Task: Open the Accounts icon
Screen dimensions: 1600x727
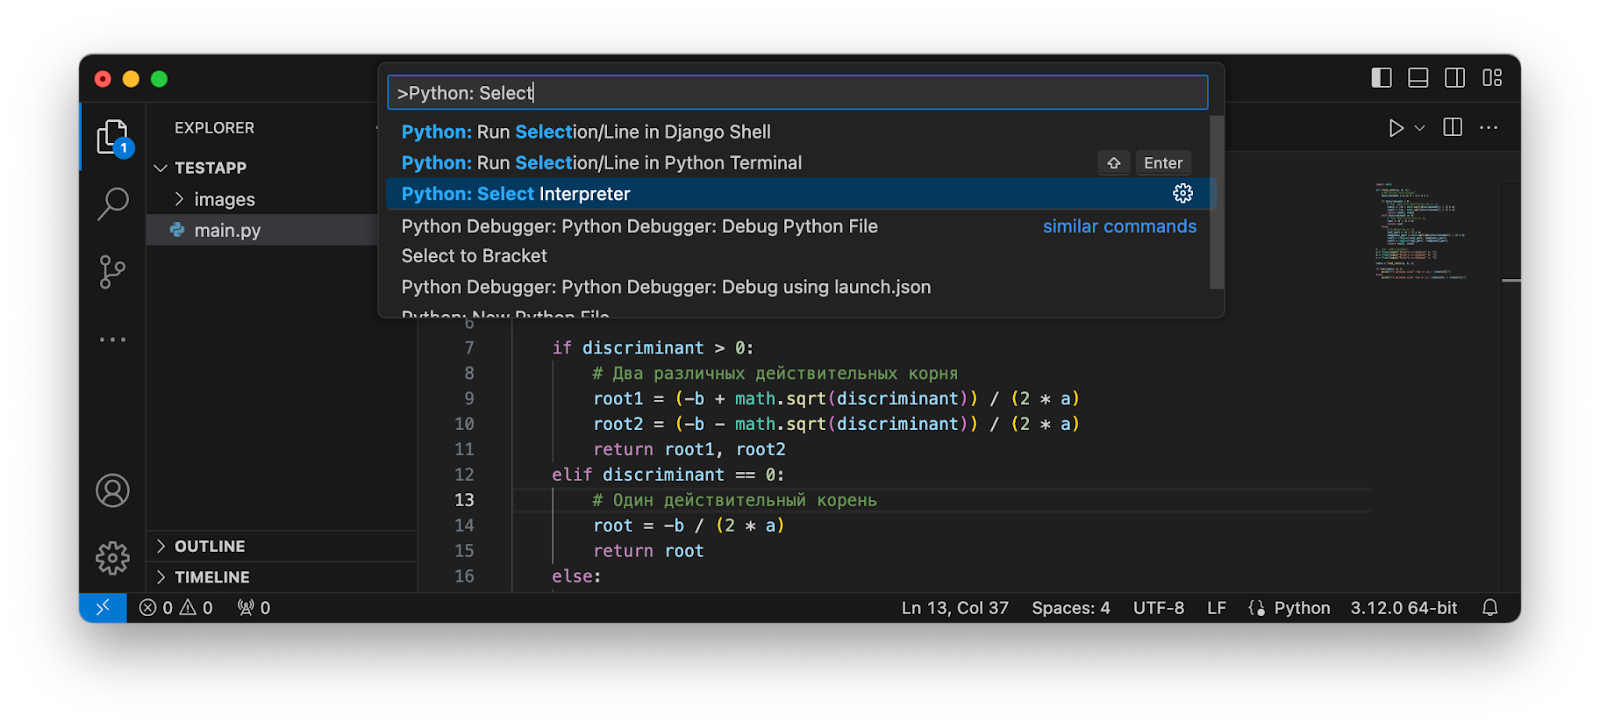Action: (x=113, y=491)
